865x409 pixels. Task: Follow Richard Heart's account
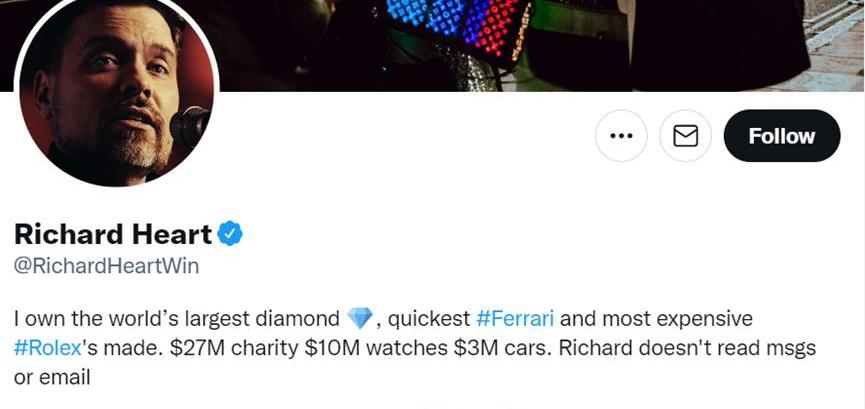[x=781, y=136]
